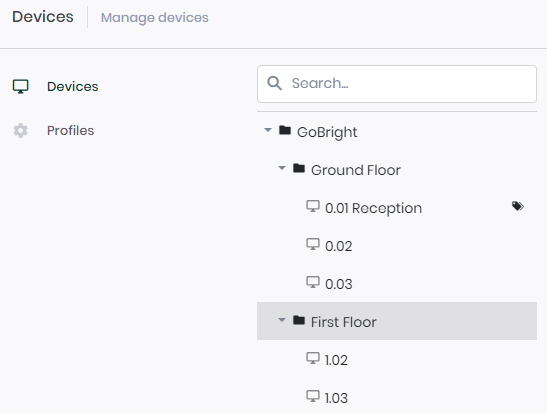Viewport: 547px width, 413px height.
Task: Click the magnifier icon in the search box
Action: tap(275, 84)
